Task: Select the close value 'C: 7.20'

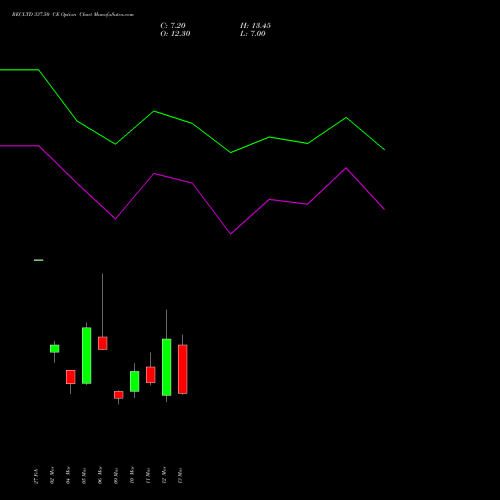Action: (173, 26)
